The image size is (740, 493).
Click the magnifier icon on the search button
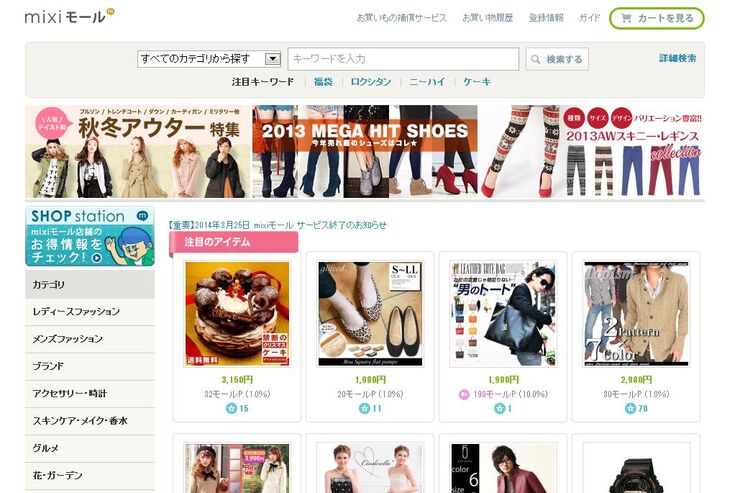(x=535, y=59)
